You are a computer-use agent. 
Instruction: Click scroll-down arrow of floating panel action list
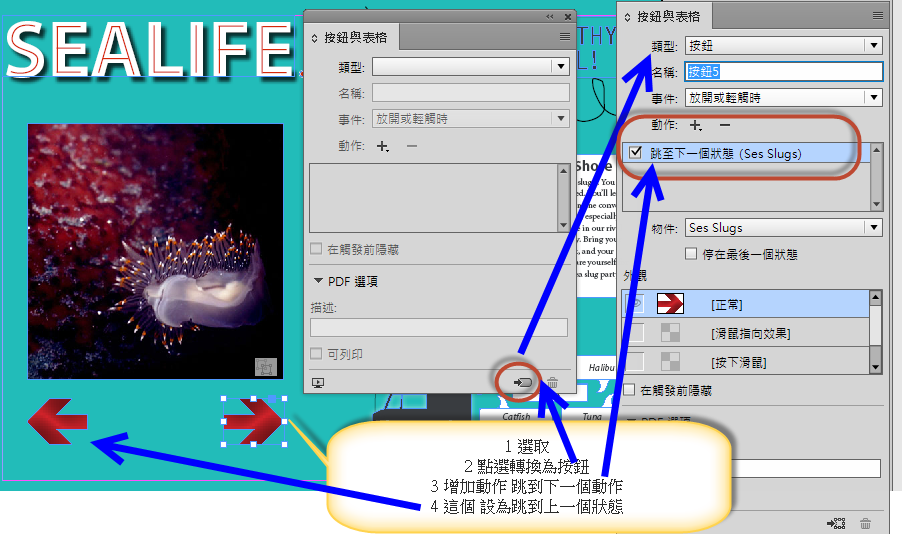point(564,226)
